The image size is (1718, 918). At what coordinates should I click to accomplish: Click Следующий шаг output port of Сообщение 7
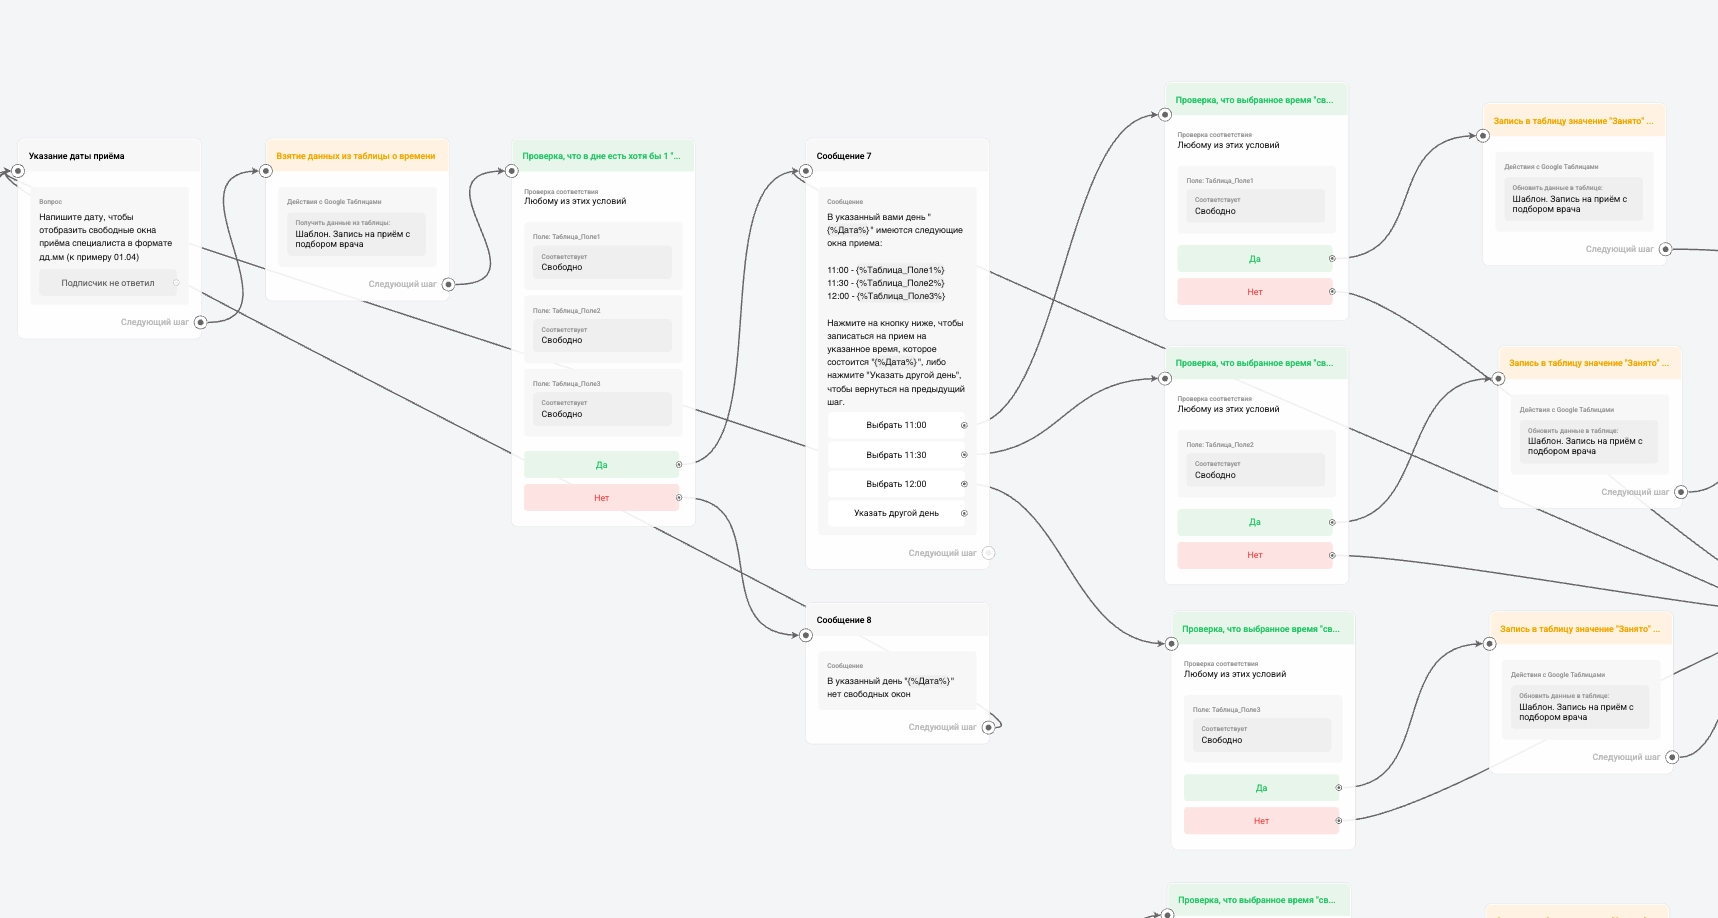click(988, 553)
